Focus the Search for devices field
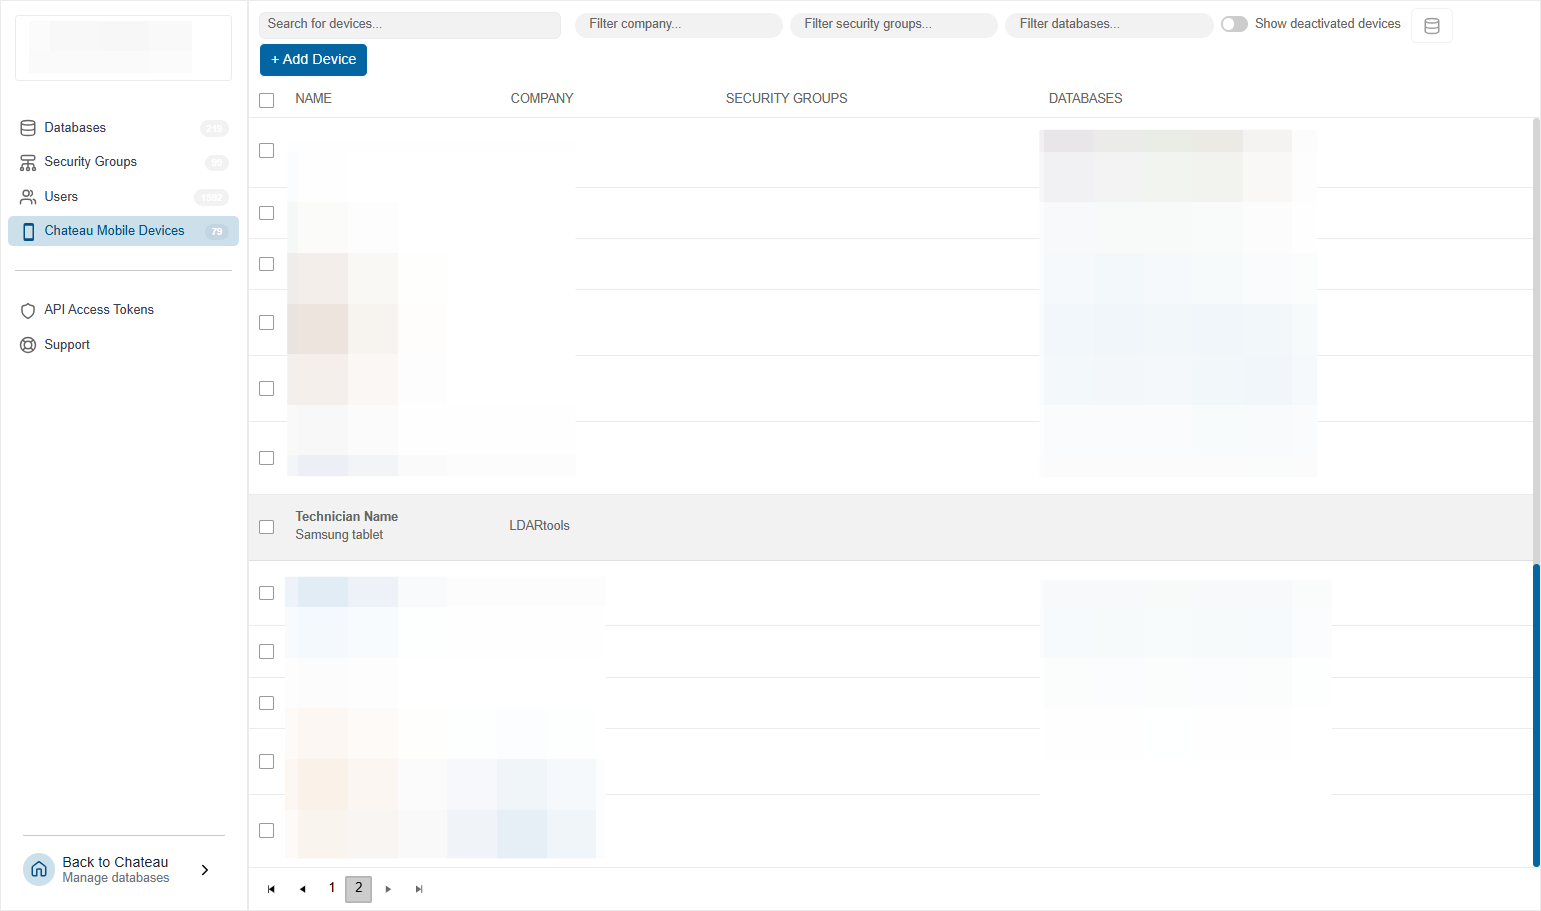Screen dimensions: 1541x911 tap(409, 25)
